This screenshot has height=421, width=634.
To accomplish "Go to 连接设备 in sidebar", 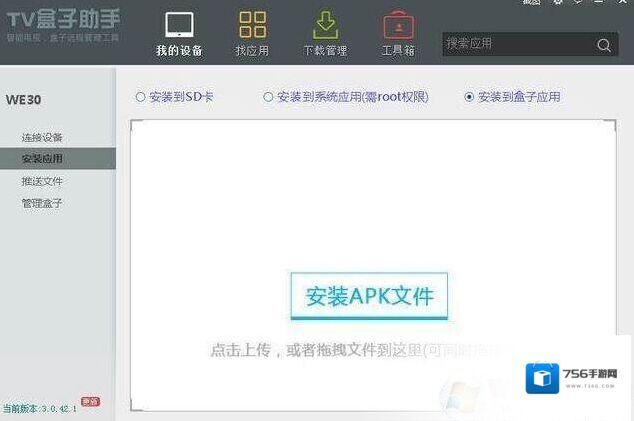I will click(x=42, y=137).
